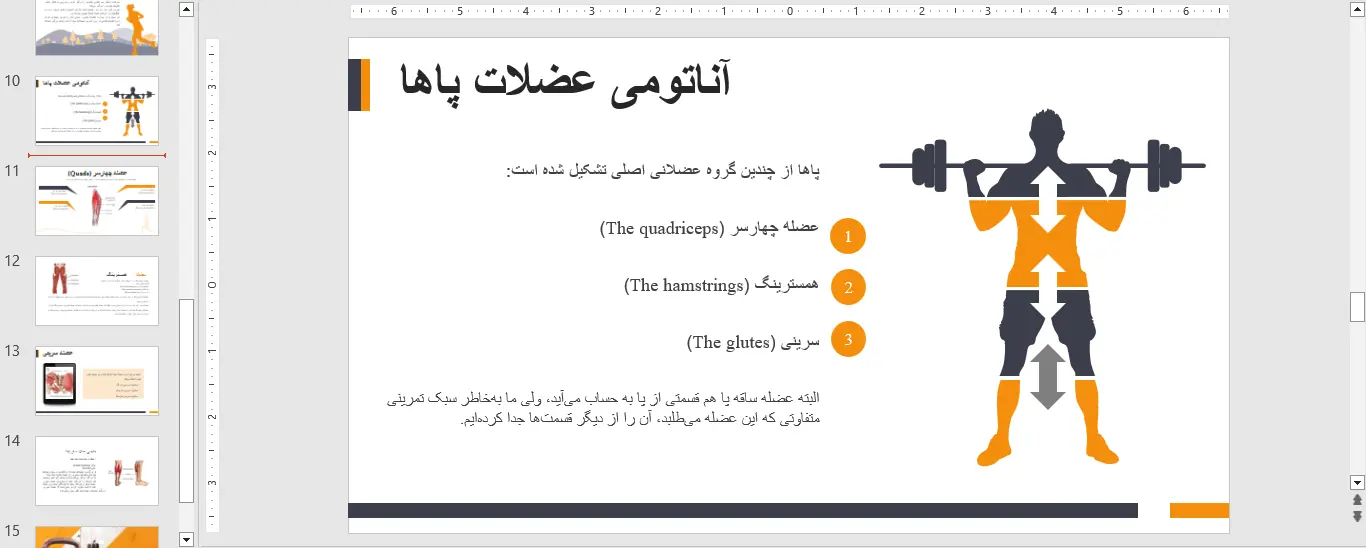Go to slide 13 thumbnail with tablet image

pos(97,381)
